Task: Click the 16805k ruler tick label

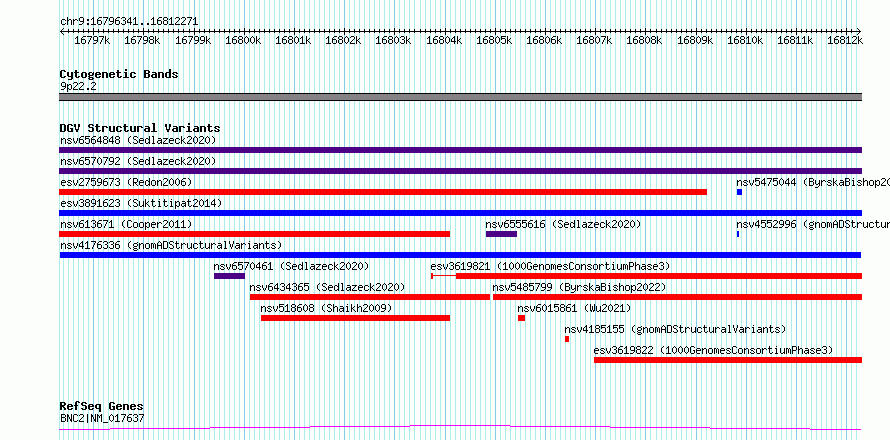Action: tap(494, 41)
